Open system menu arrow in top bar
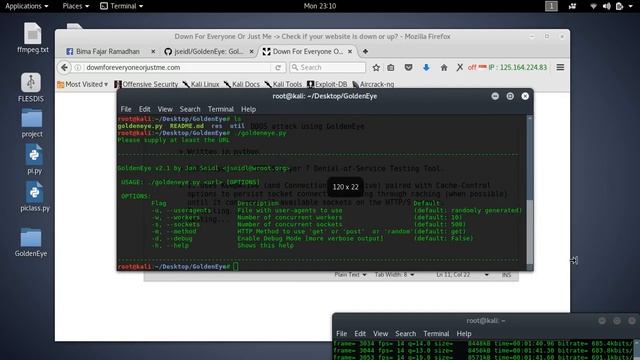The image size is (640, 360). (x=631, y=6)
